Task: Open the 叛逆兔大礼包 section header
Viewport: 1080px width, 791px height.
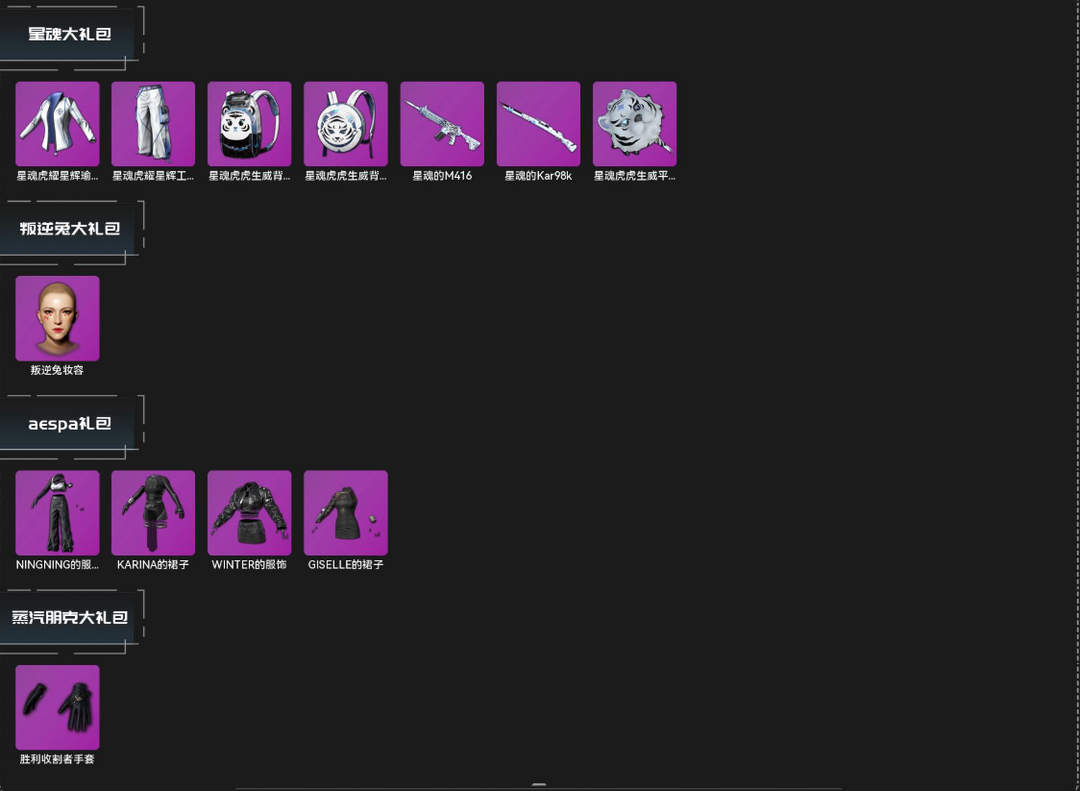Action: point(70,229)
